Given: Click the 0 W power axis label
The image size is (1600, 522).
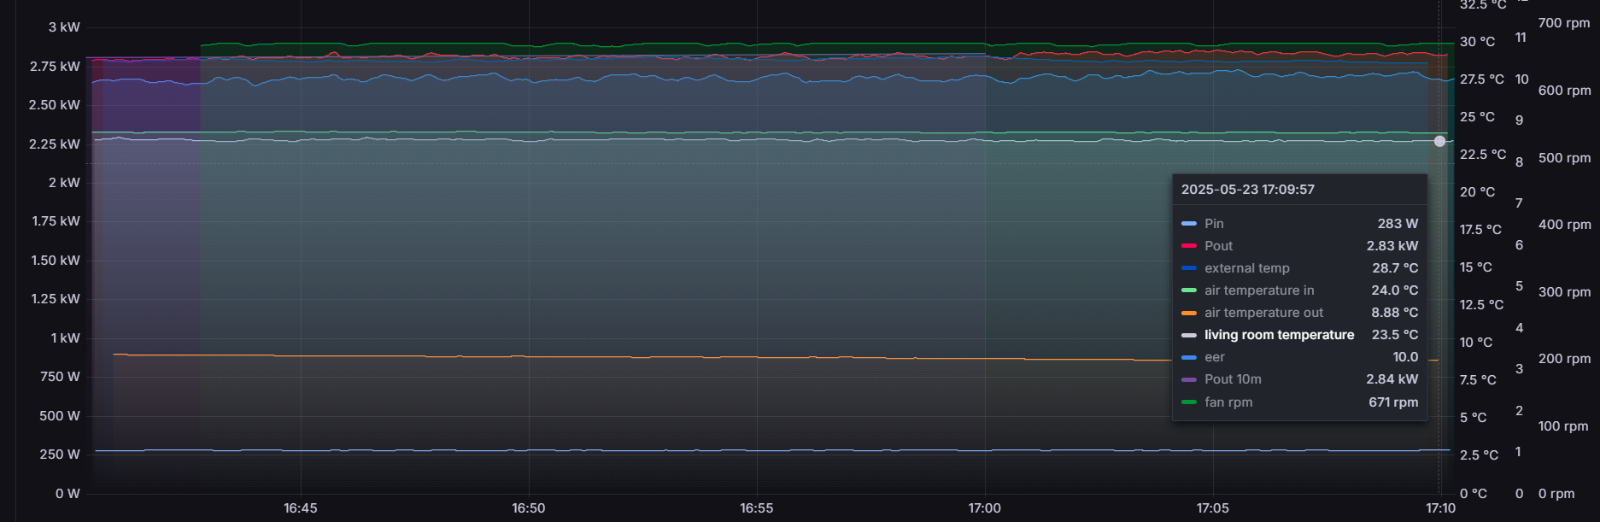Looking at the screenshot, I should (x=68, y=493).
